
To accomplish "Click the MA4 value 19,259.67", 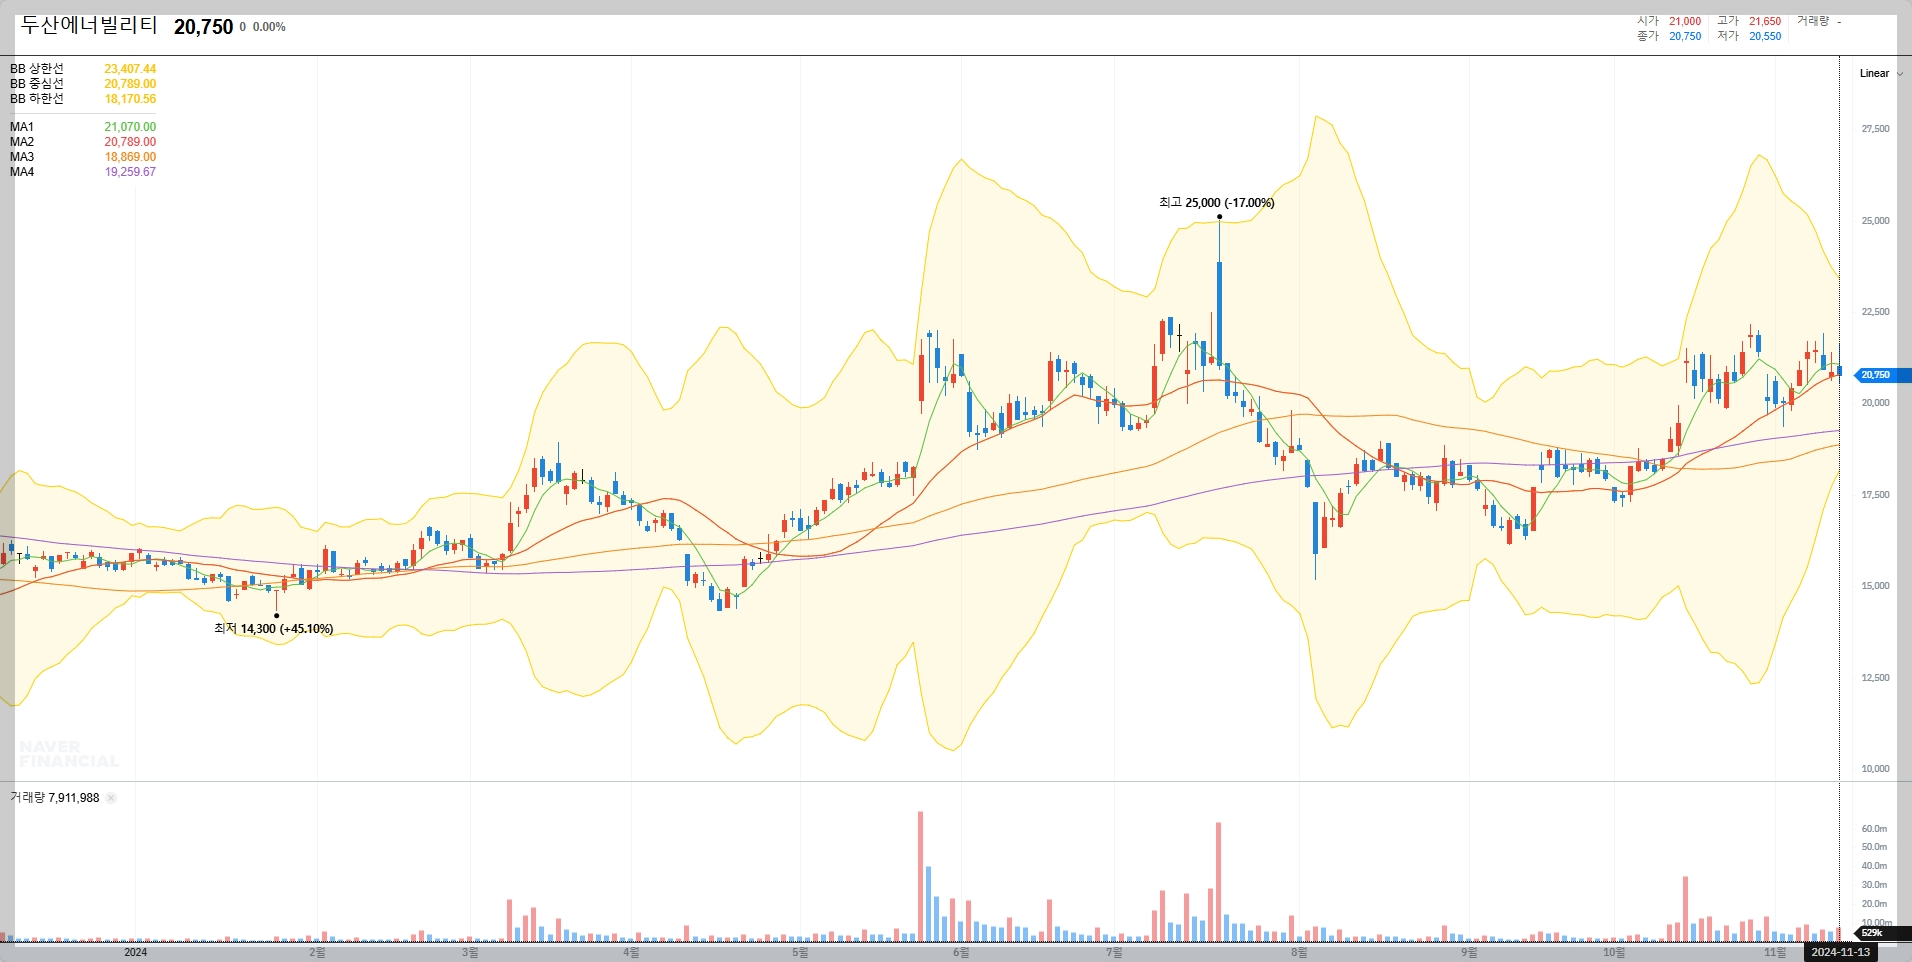I will [130, 172].
